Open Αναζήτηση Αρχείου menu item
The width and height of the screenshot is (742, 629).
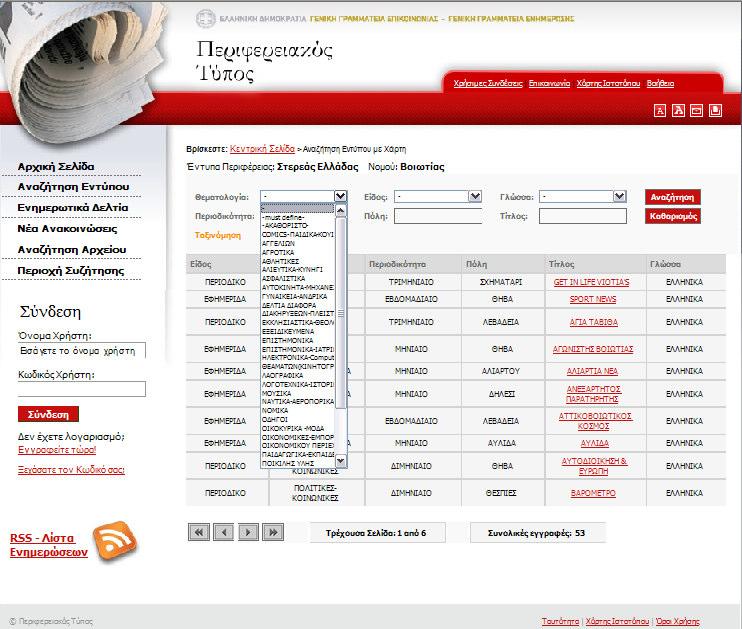(72, 250)
